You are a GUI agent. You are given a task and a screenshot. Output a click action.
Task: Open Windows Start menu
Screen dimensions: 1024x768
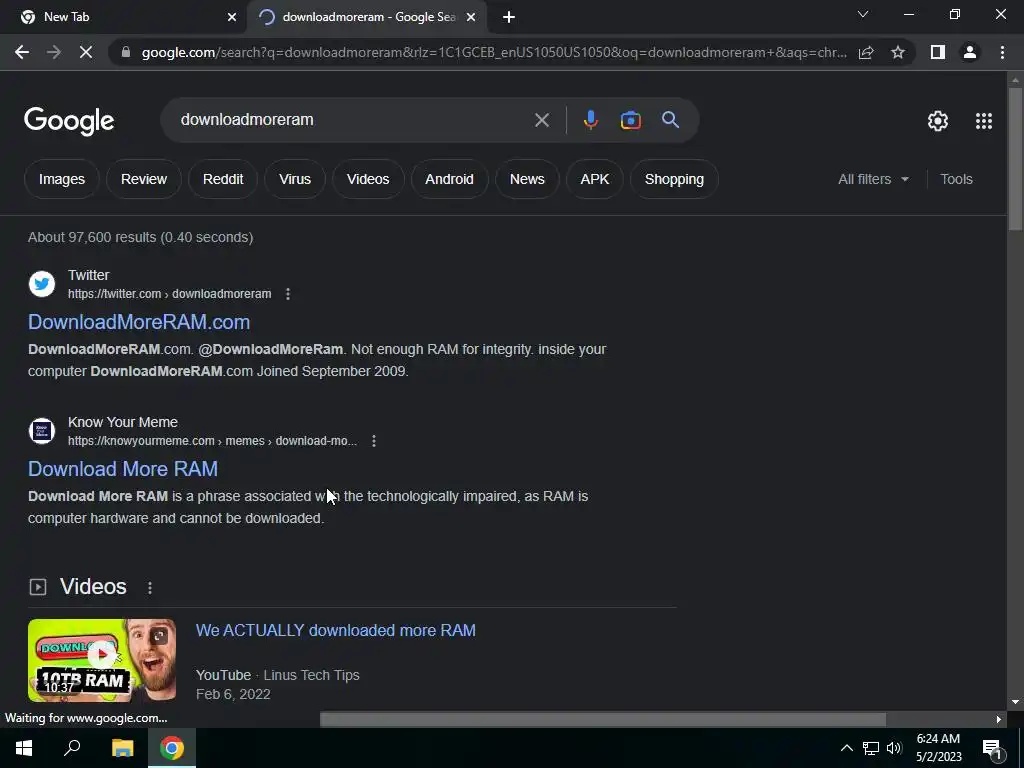point(24,748)
